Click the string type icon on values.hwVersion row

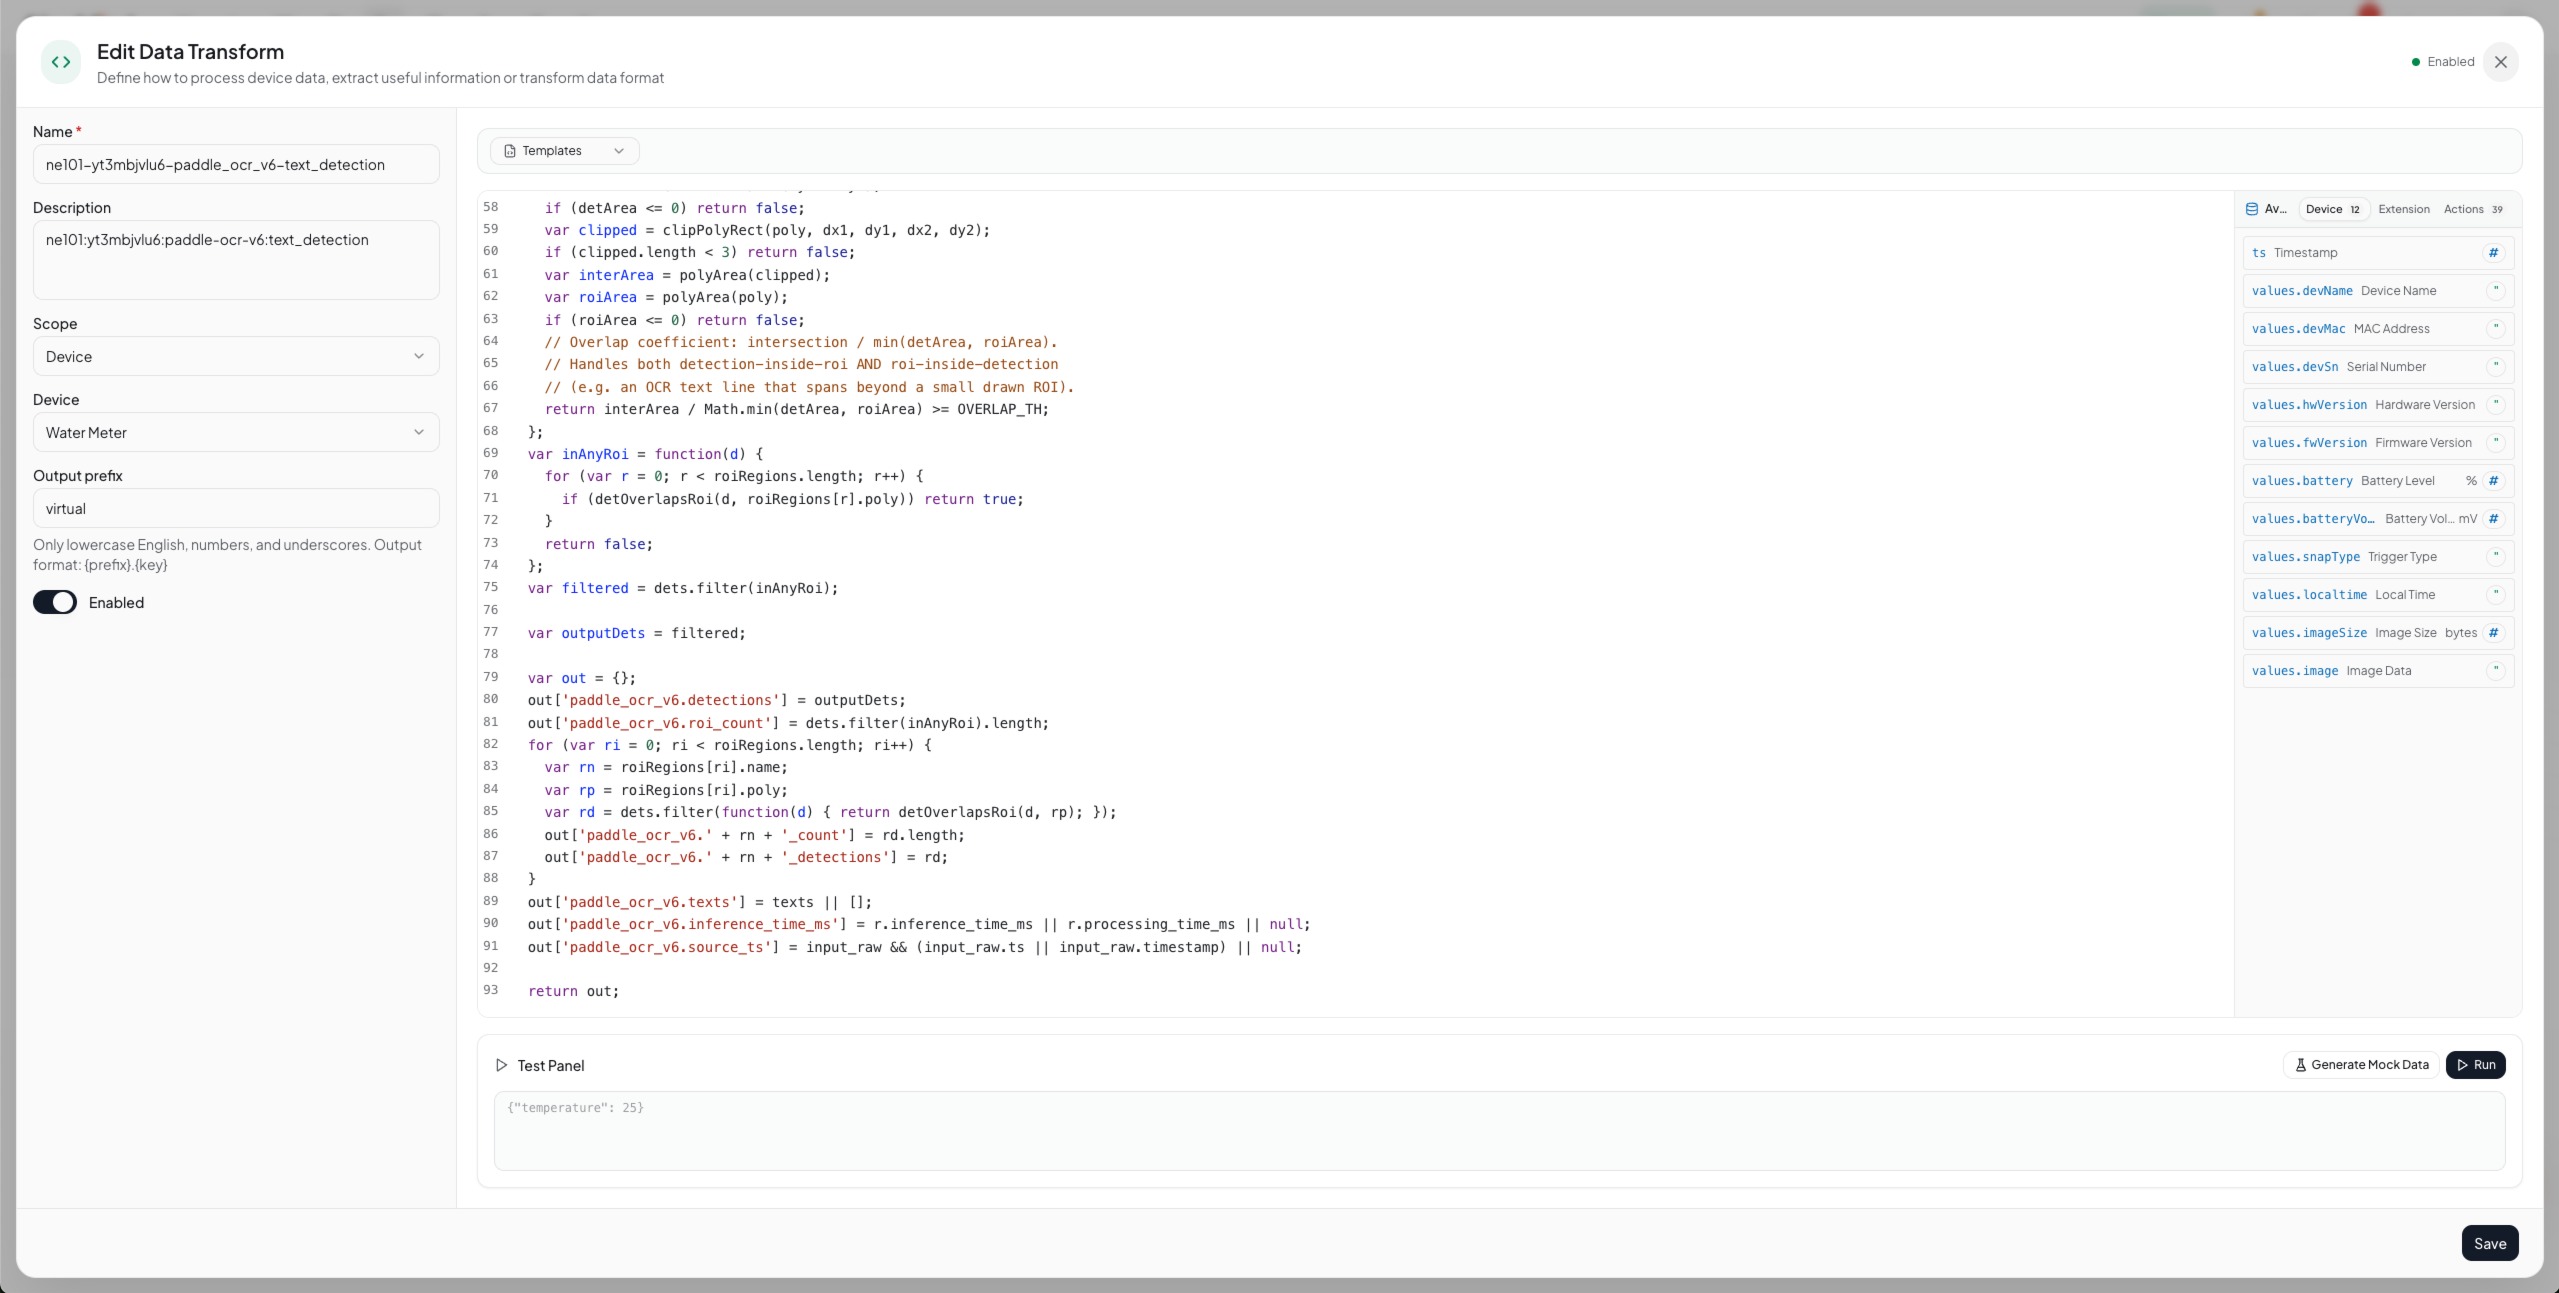[2496, 405]
